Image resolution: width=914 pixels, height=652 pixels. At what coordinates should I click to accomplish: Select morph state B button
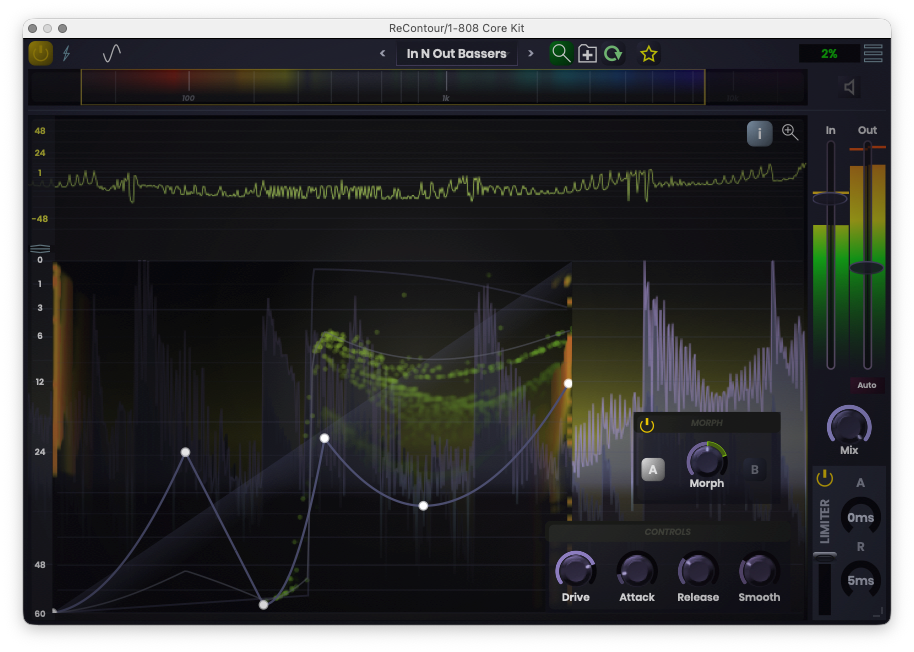pyautogui.click(x=755, y=469)
